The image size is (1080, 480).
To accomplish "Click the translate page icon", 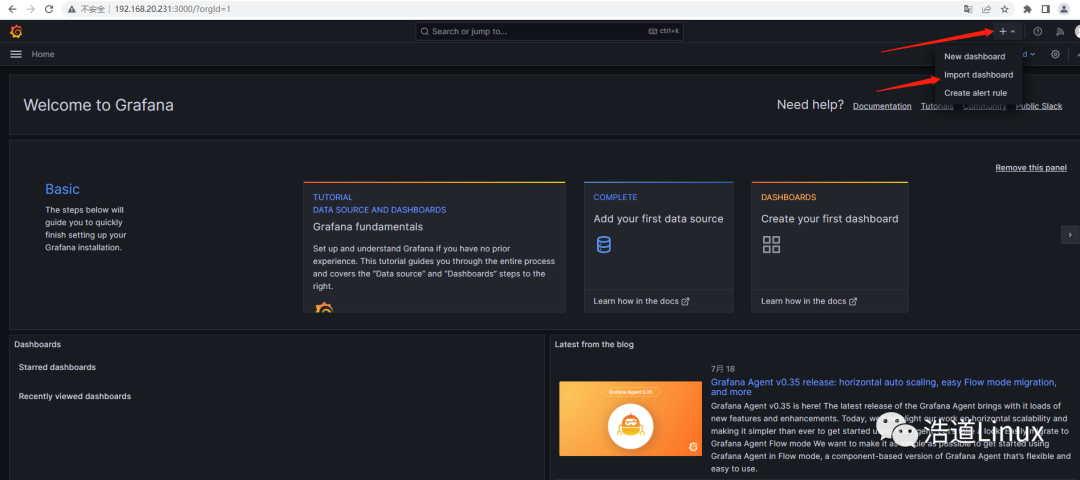I will [x=968, y=9].
